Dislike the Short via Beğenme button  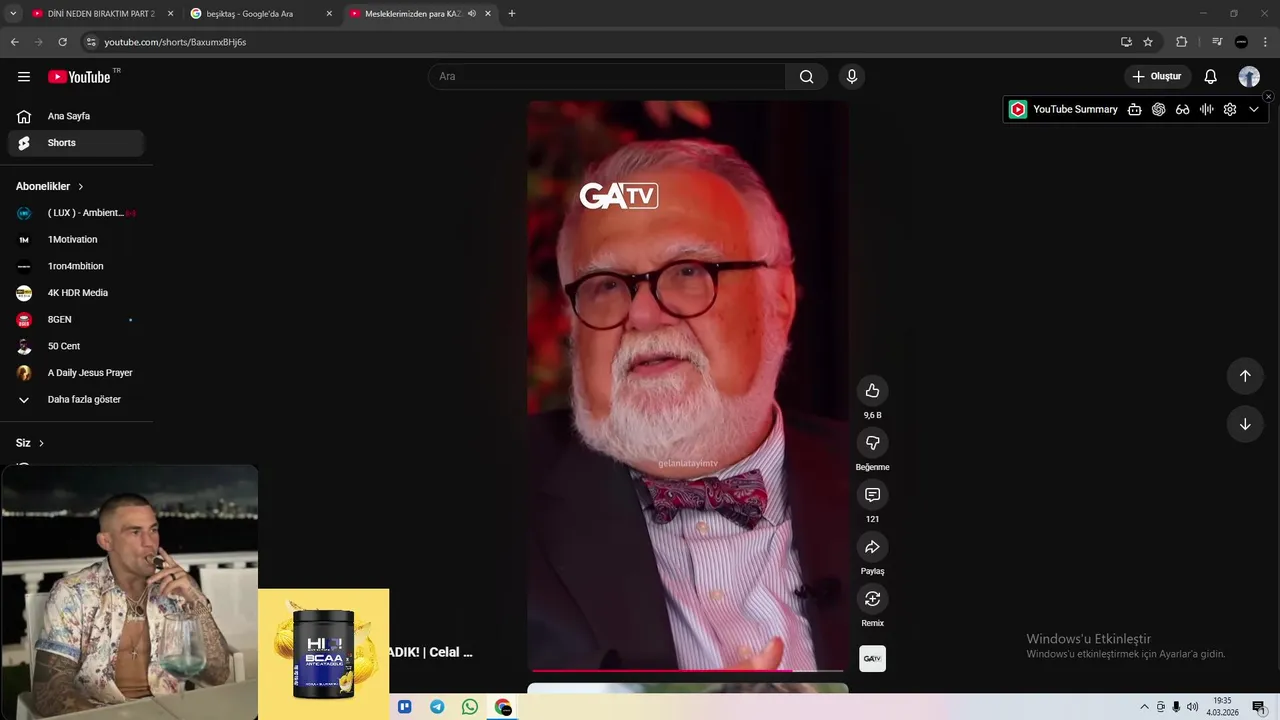(x=872, y=443)
